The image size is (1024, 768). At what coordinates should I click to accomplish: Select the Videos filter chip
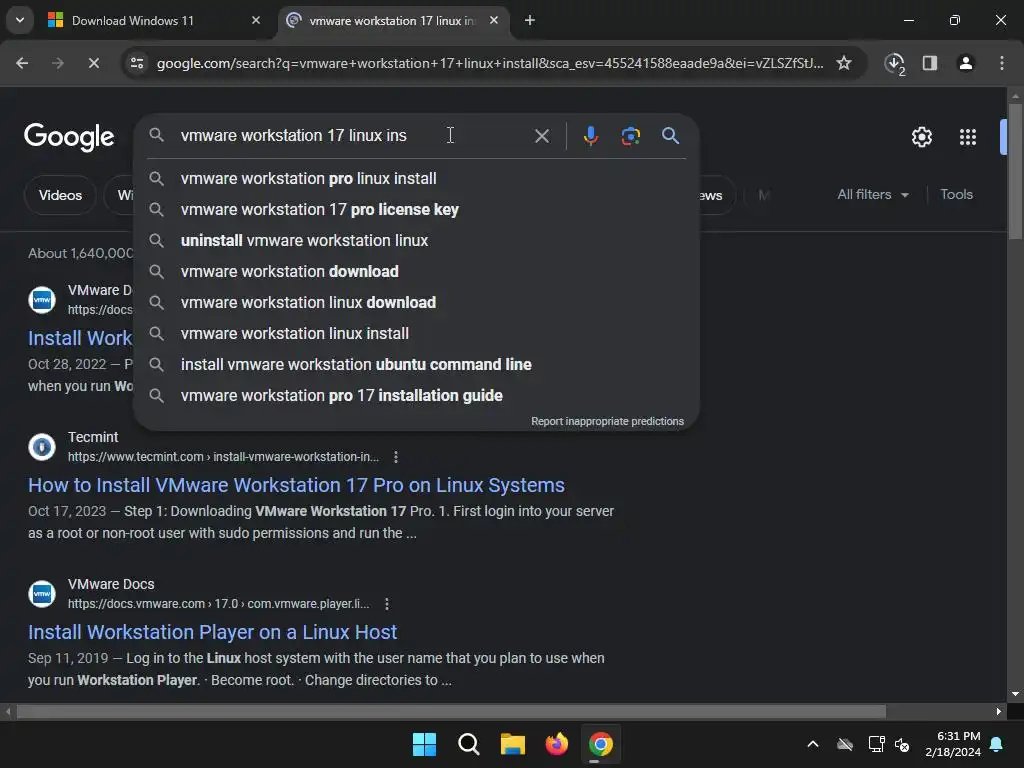click(x=60, y=195)
